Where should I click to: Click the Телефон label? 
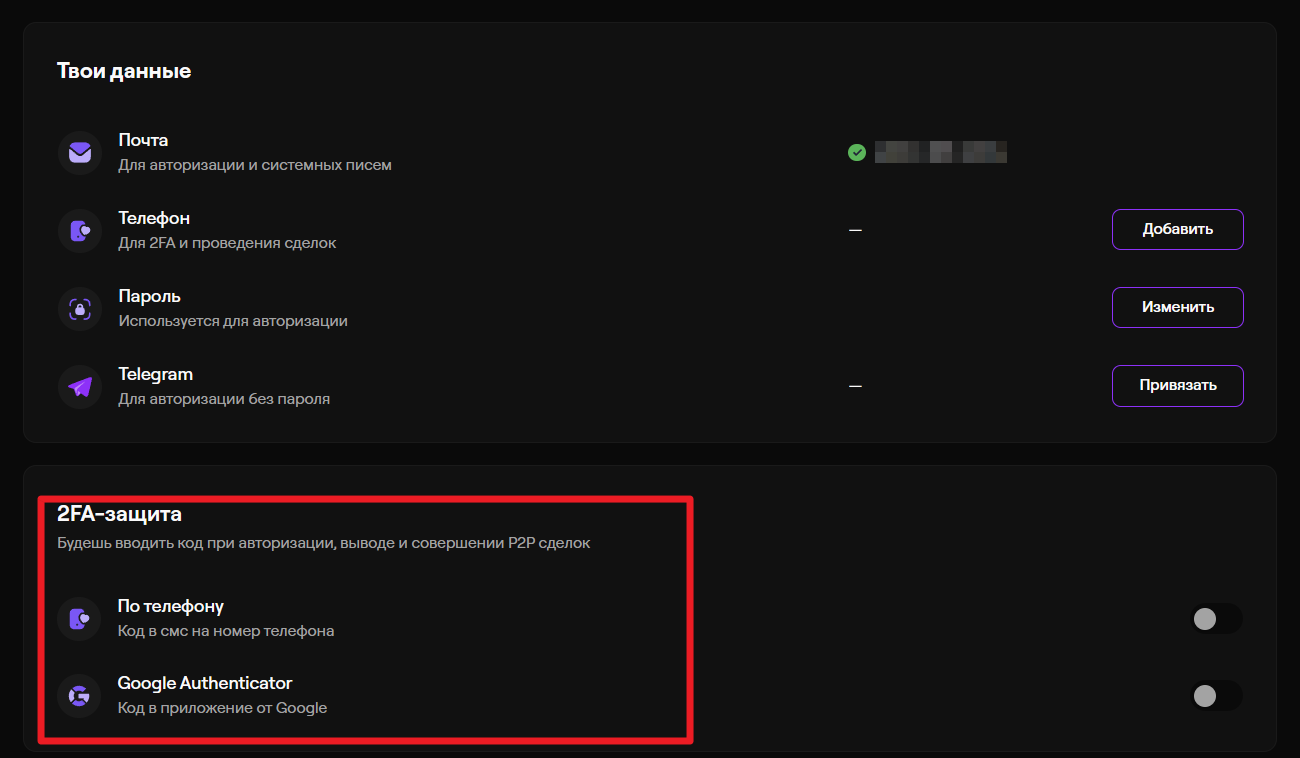coord(154,218)
